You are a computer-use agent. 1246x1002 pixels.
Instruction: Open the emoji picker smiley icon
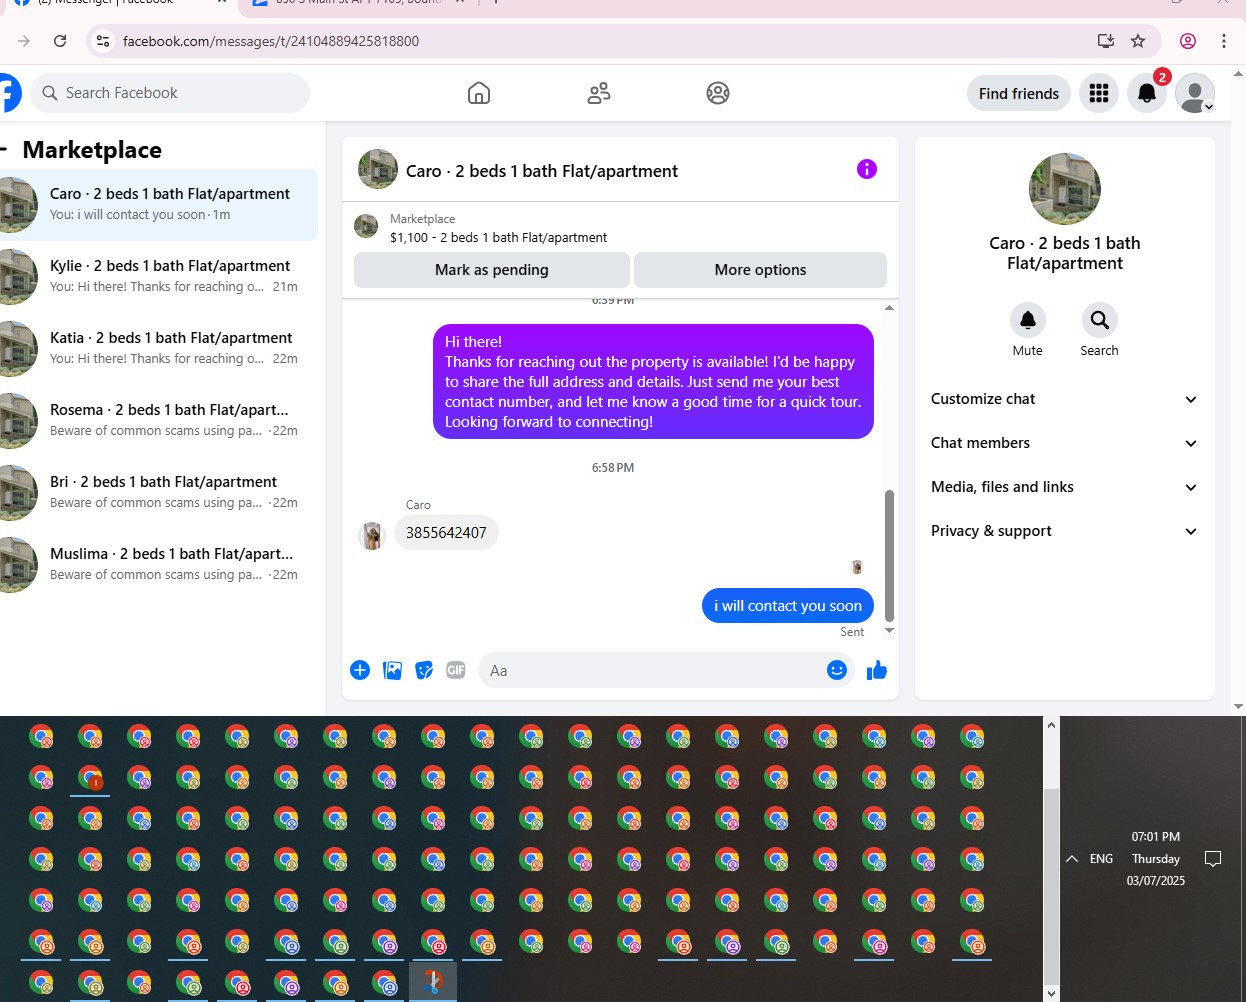(x=837, y=670)
